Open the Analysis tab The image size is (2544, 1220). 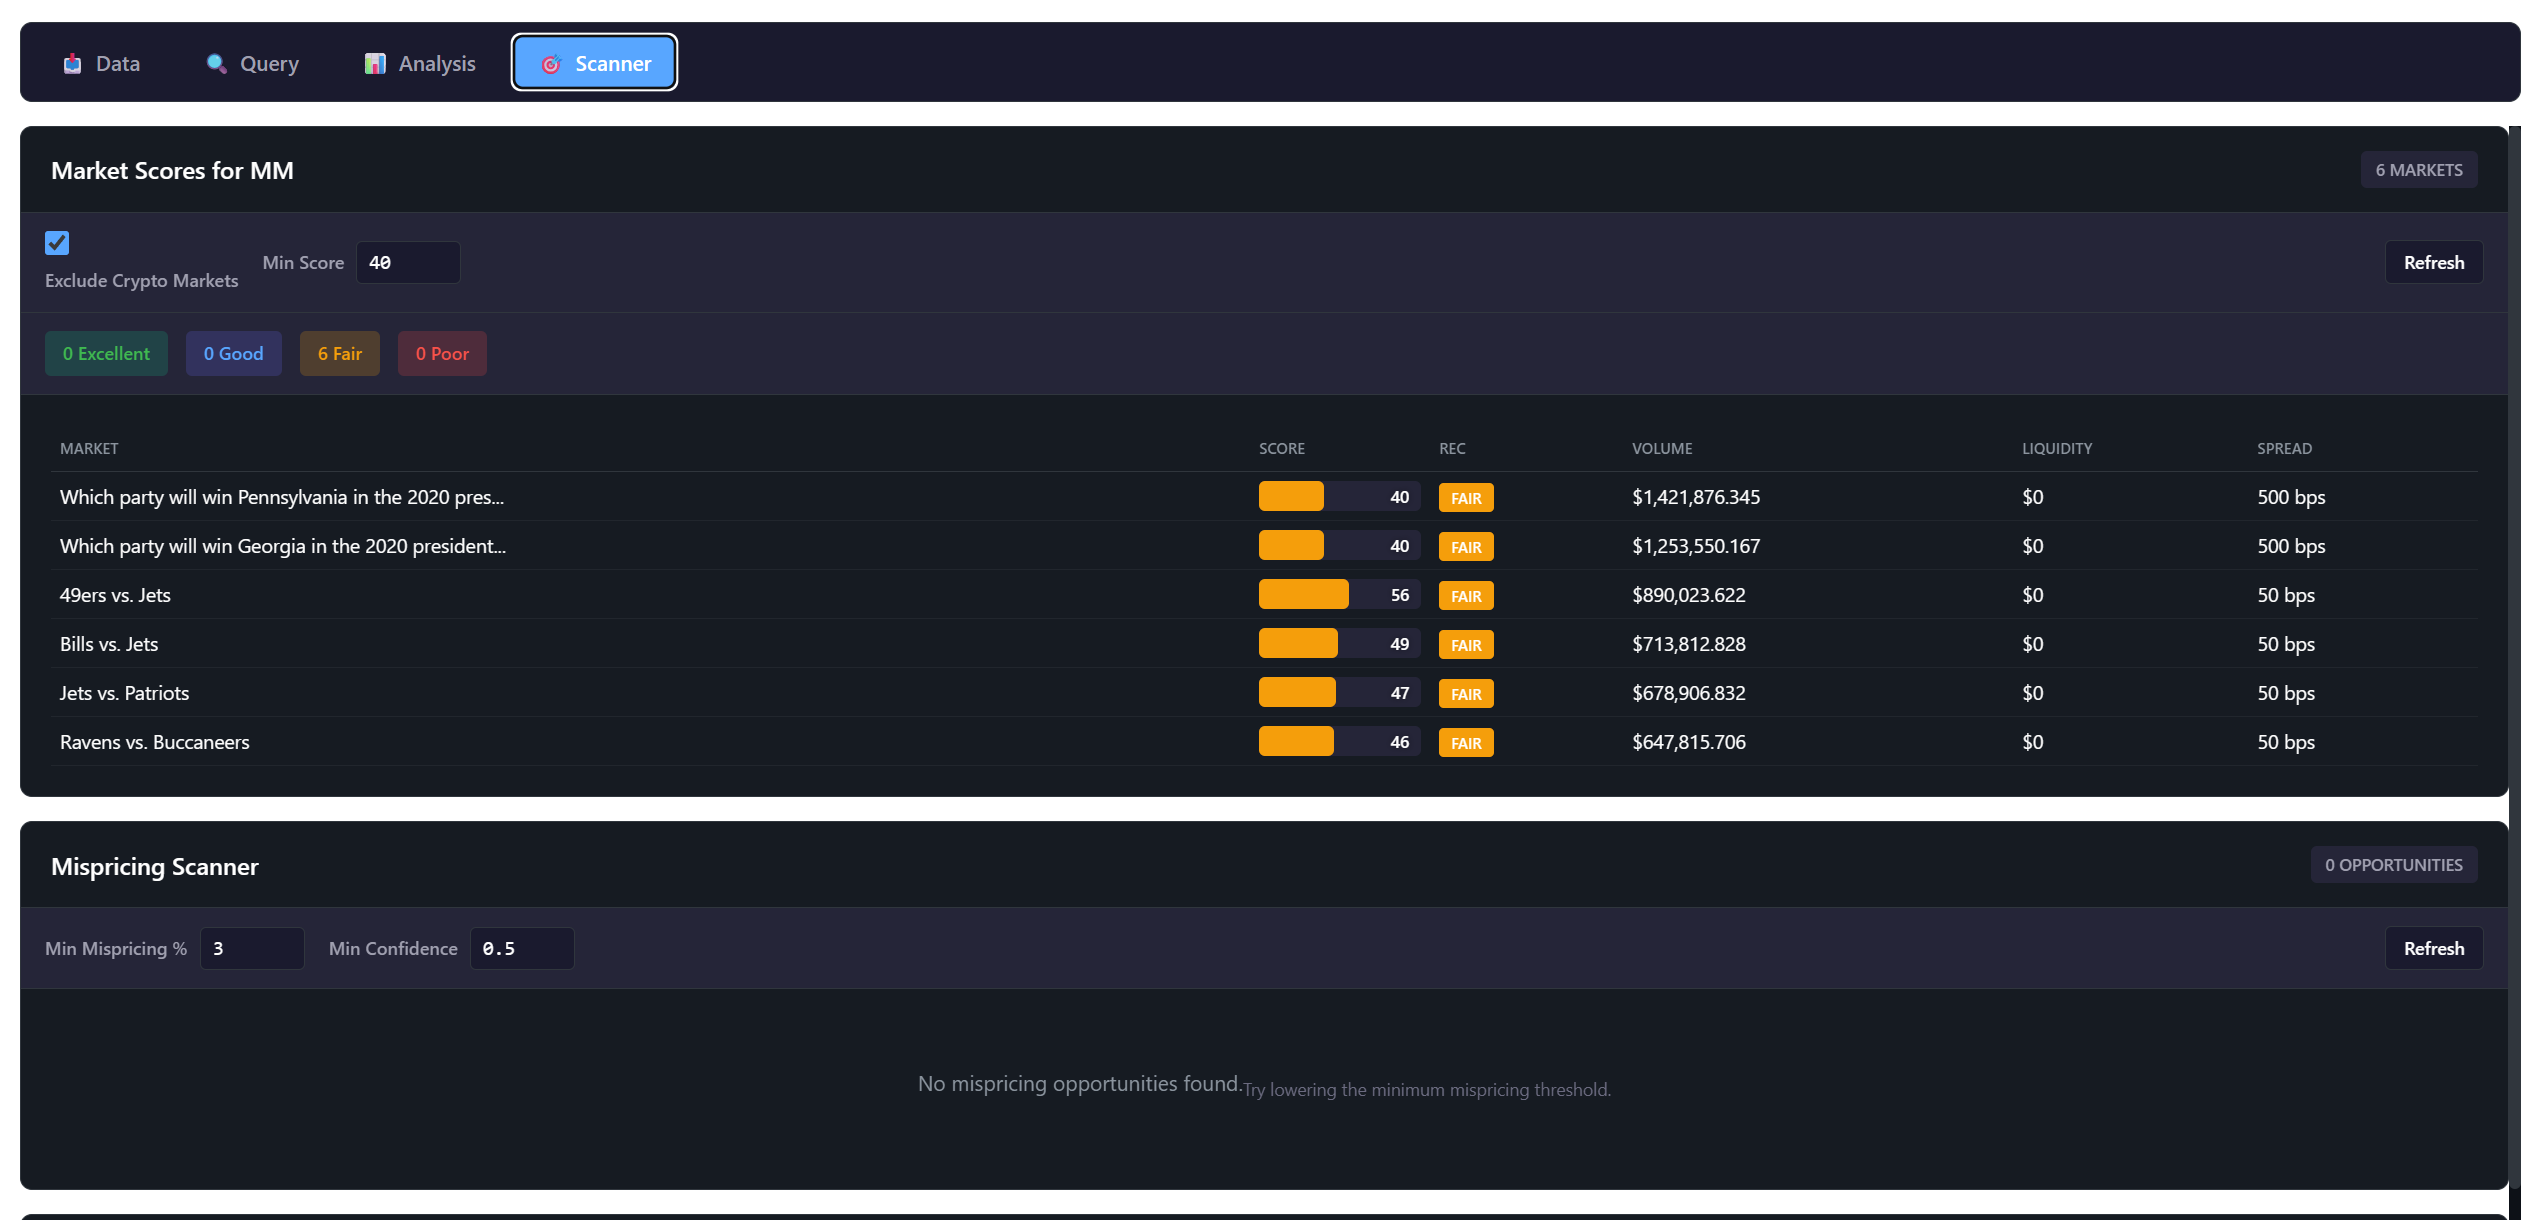tap(420, 63)
